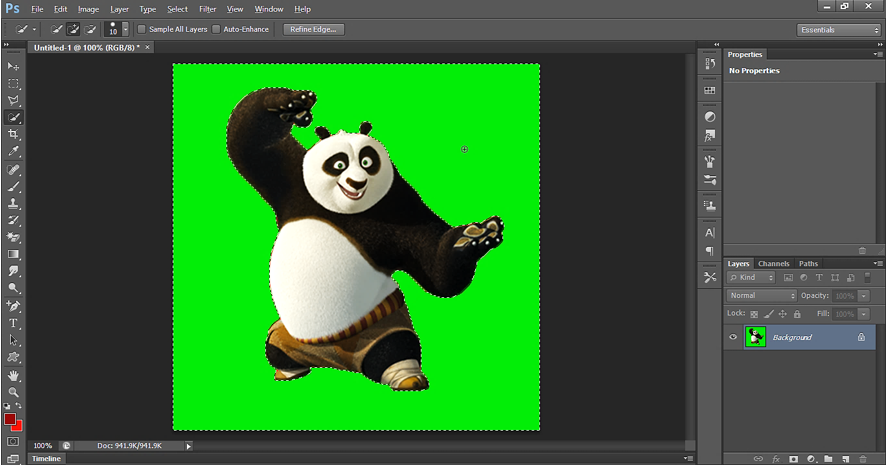Viewport: 887px width, 466px height.
Task: Open the Filter menu
Action: 208,9
